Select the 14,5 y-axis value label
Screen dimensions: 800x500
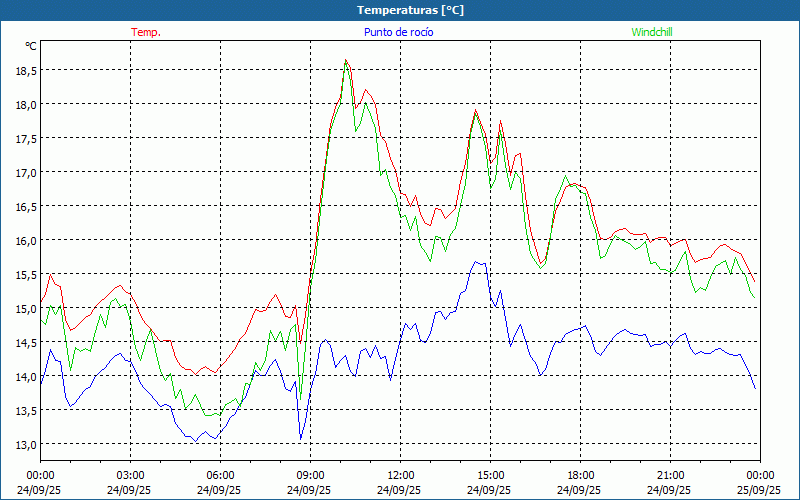(x=25, y=342)
